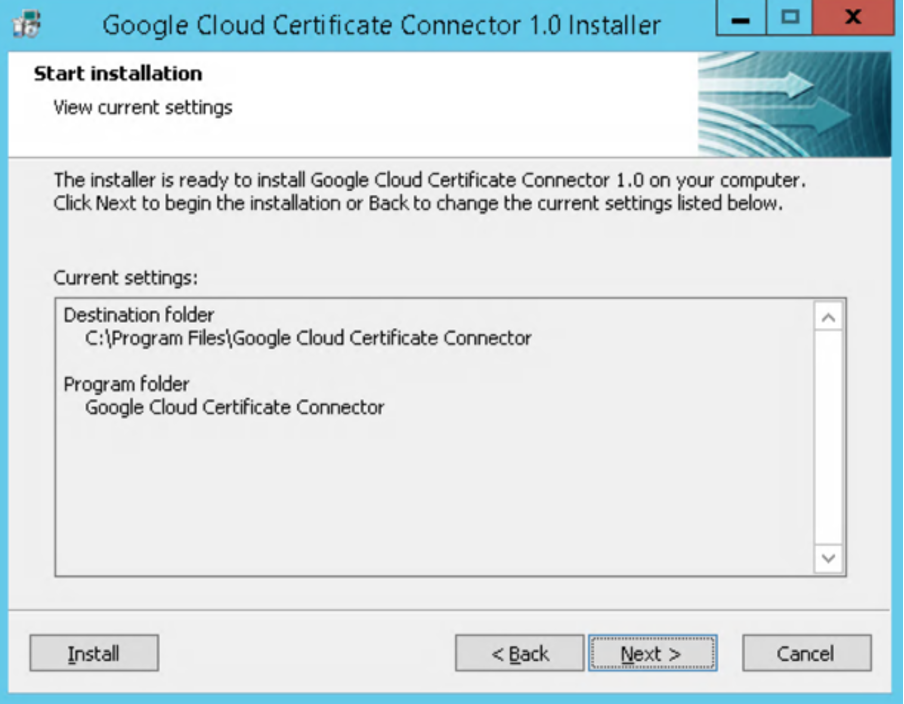Click the Destination folder label in settings
The width and height of the screenshot is (904, 704).
click(139, 315)
